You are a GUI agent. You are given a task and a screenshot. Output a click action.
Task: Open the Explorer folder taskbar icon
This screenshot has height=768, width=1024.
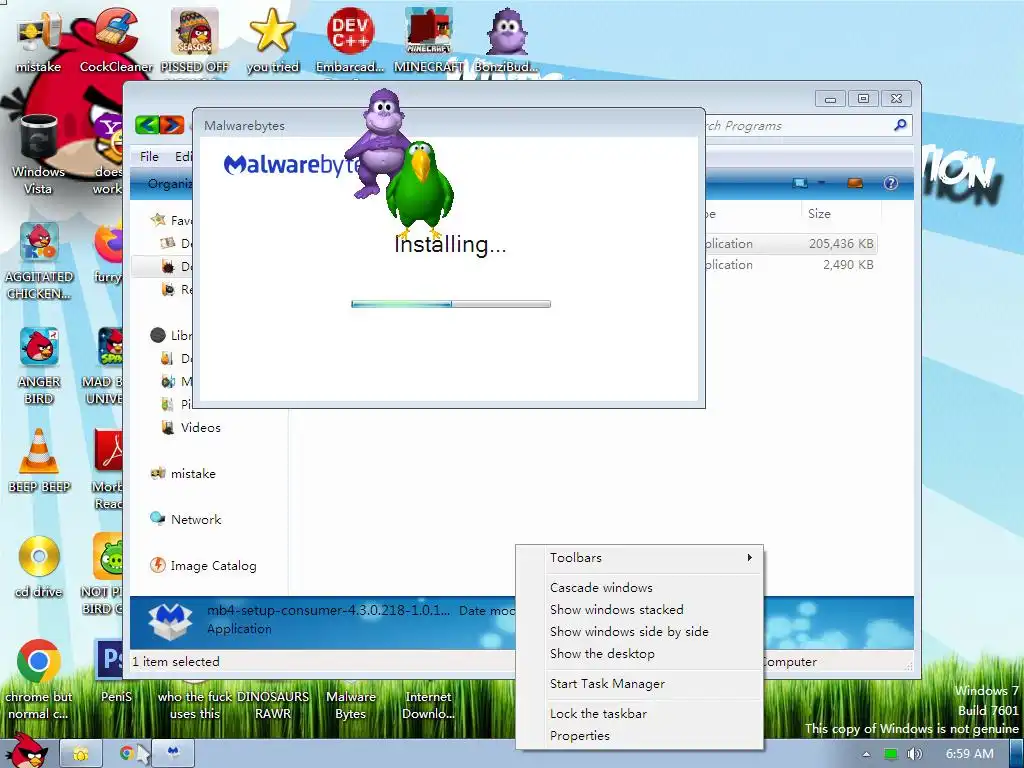81,754
